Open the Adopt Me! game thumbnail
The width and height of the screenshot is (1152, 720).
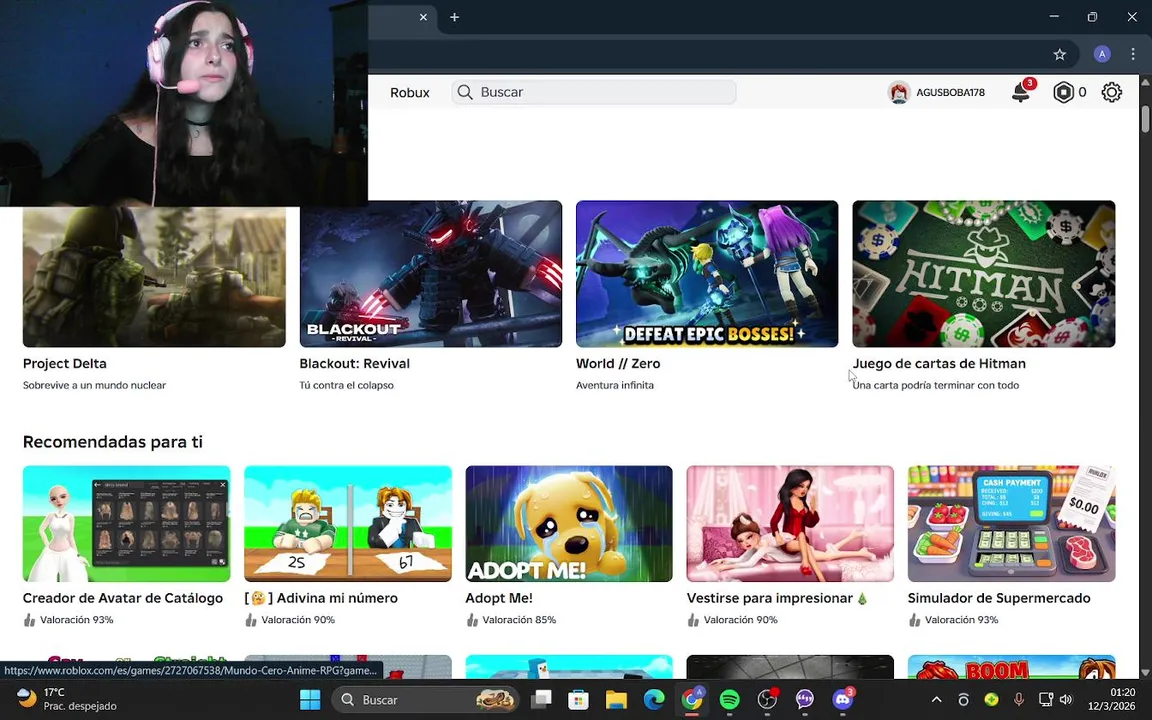(x=569, y=524)
